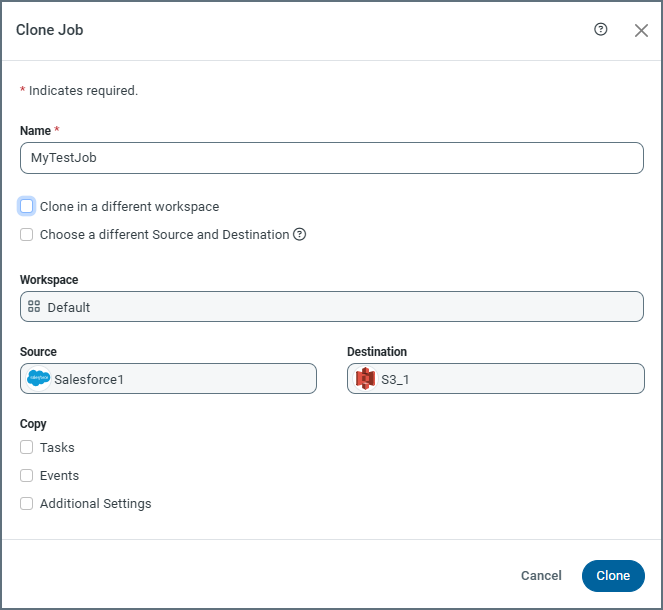Image resolution: width=663 pixels, height=610 pixels.
Task: Click the Name field containing MyTestJob
Action: (x=331, y=158)
